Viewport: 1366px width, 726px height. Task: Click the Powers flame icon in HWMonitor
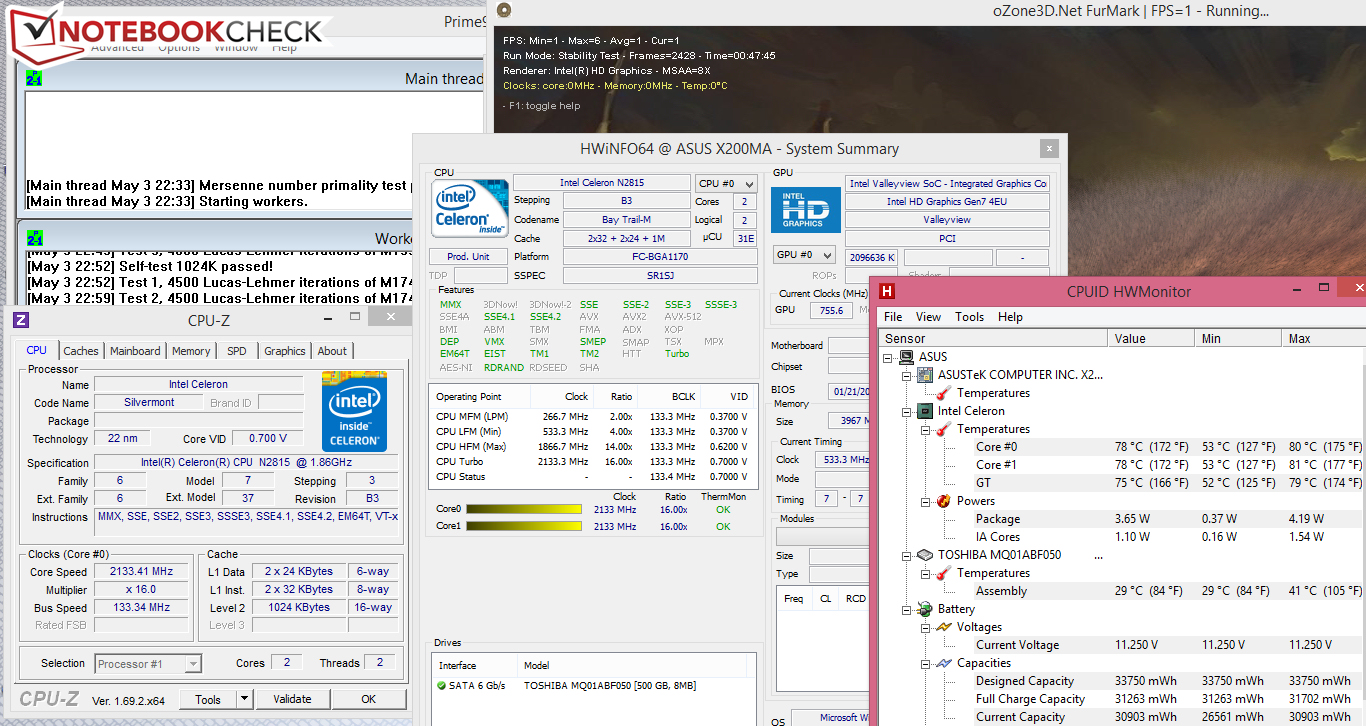point(944,501)
